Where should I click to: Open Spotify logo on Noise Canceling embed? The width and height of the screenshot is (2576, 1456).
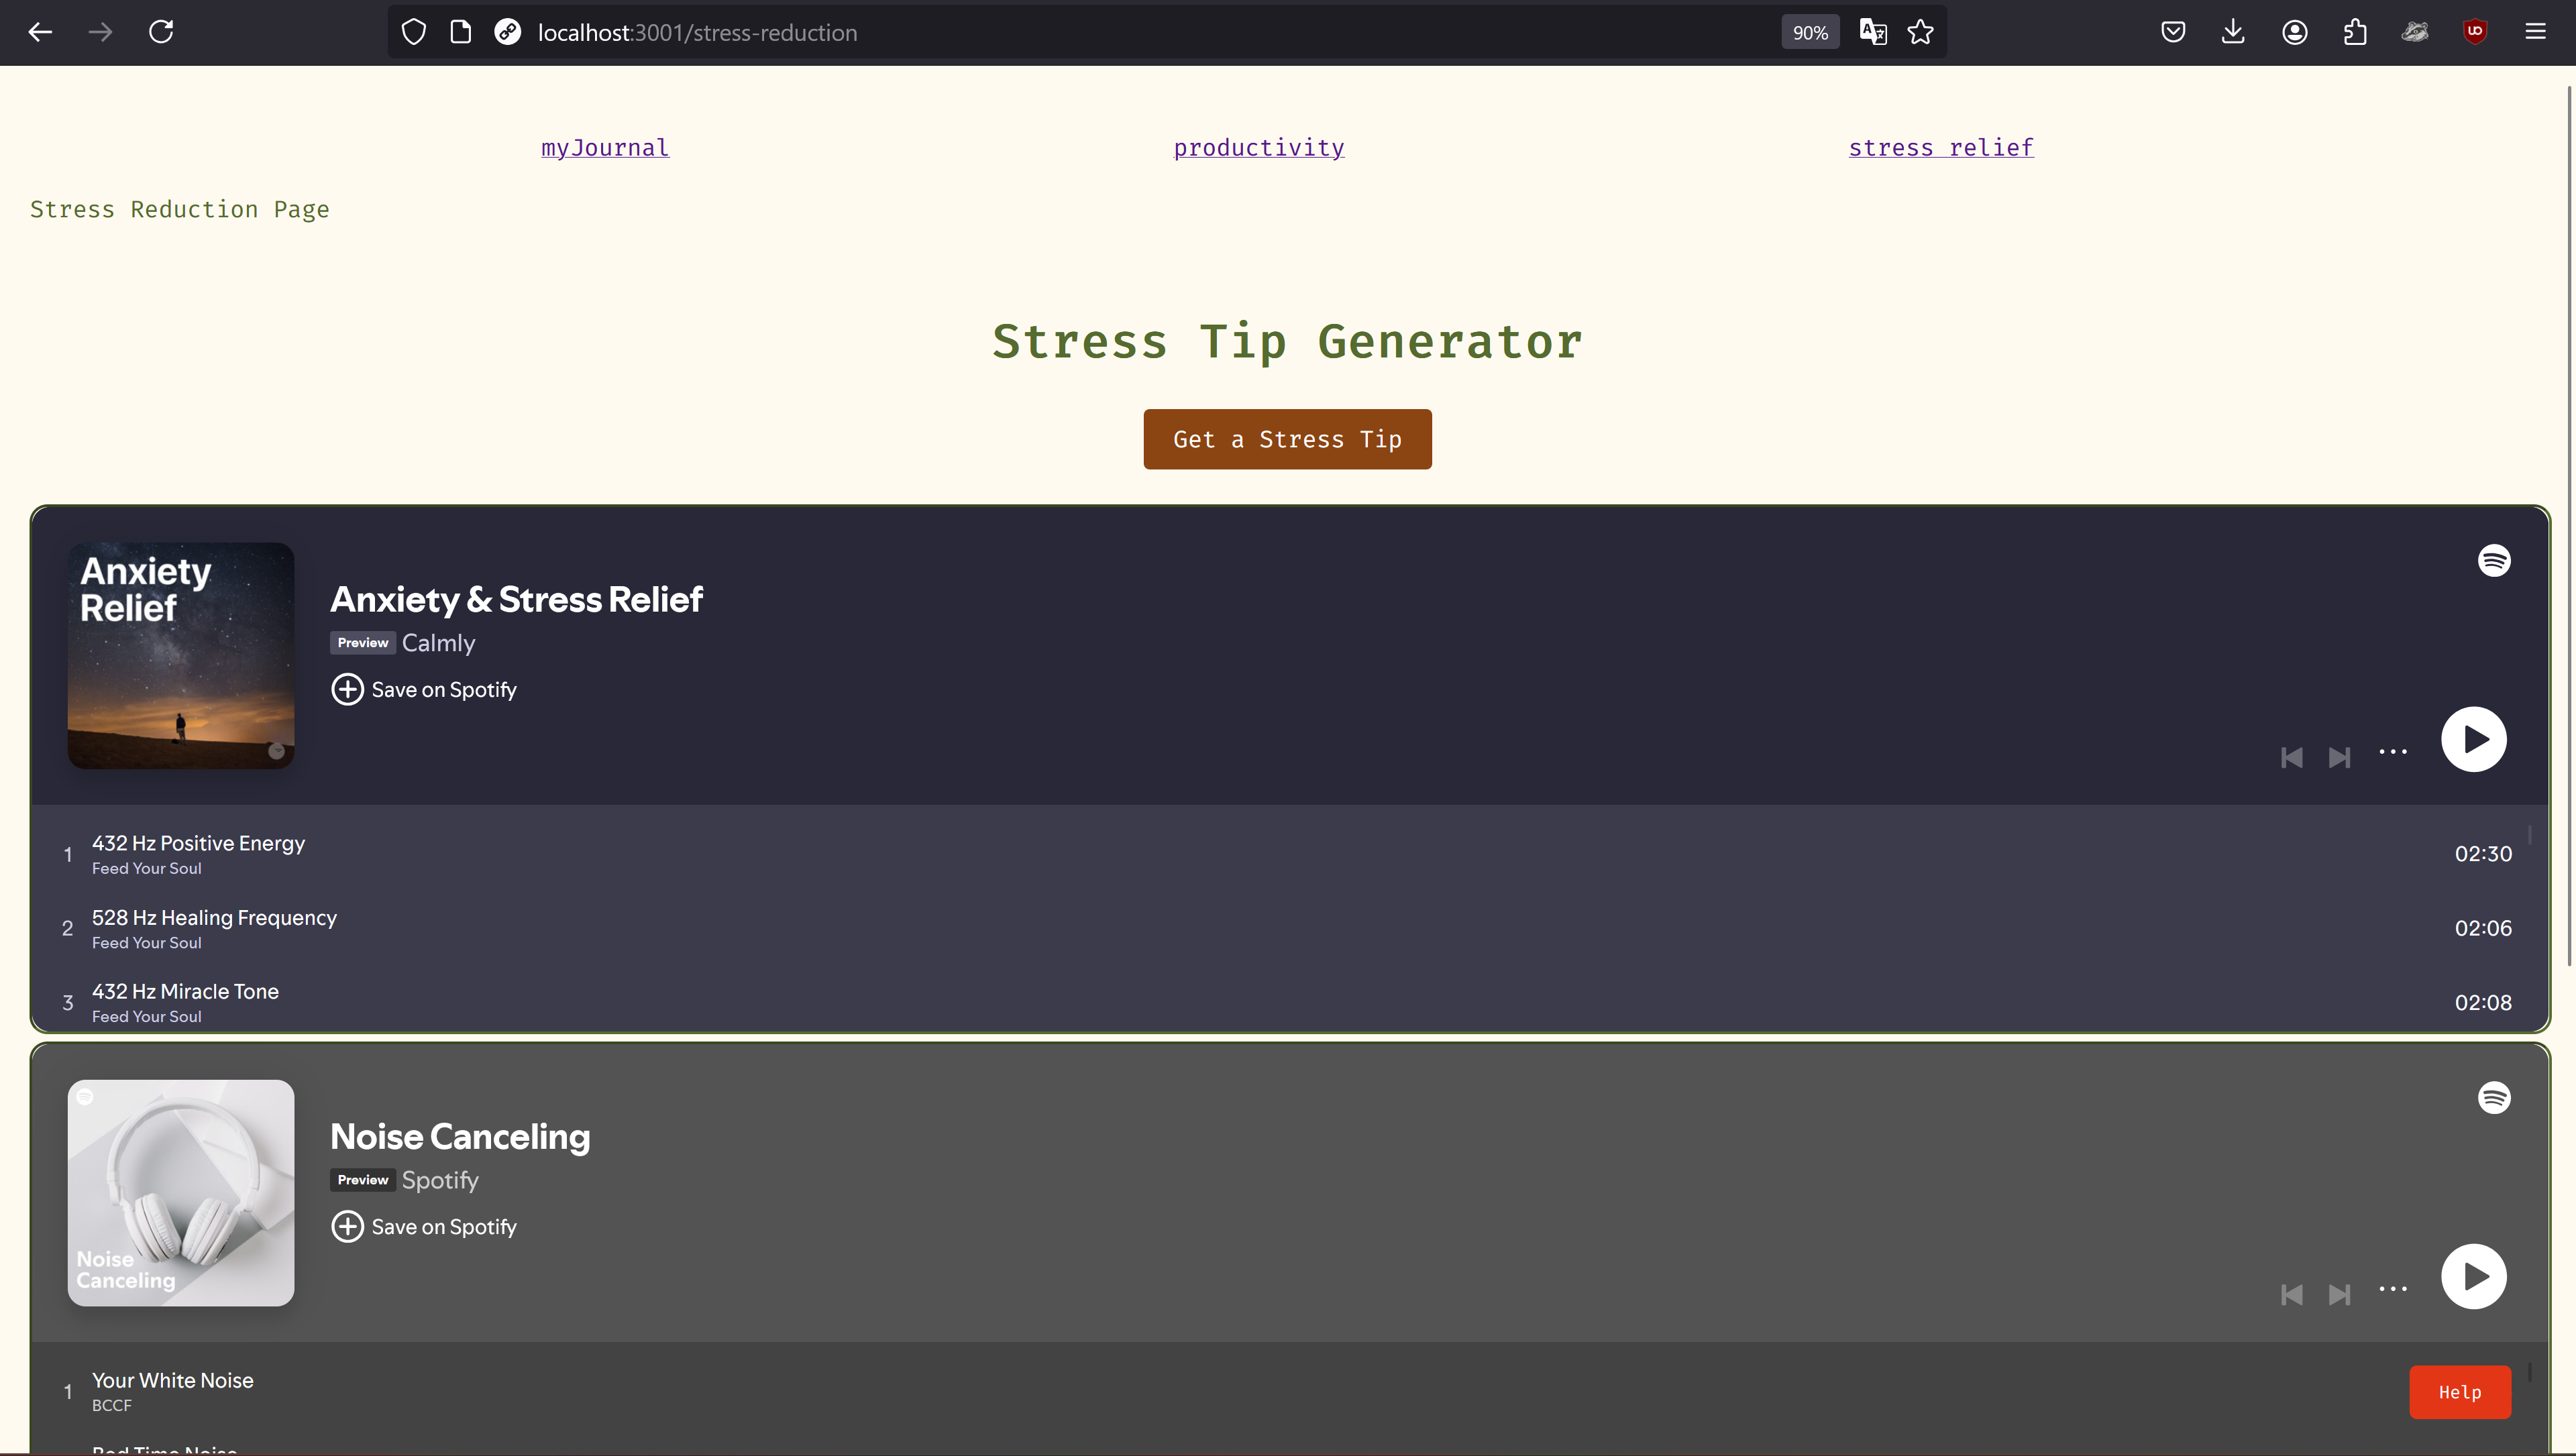point(2494,1098)
